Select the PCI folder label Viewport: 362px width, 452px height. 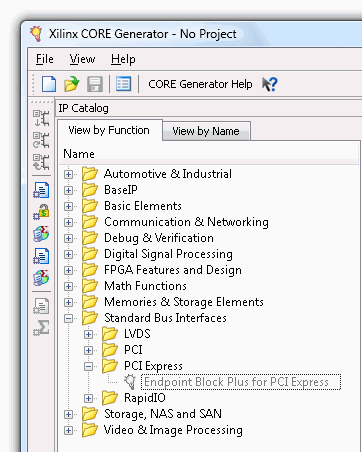133,350
